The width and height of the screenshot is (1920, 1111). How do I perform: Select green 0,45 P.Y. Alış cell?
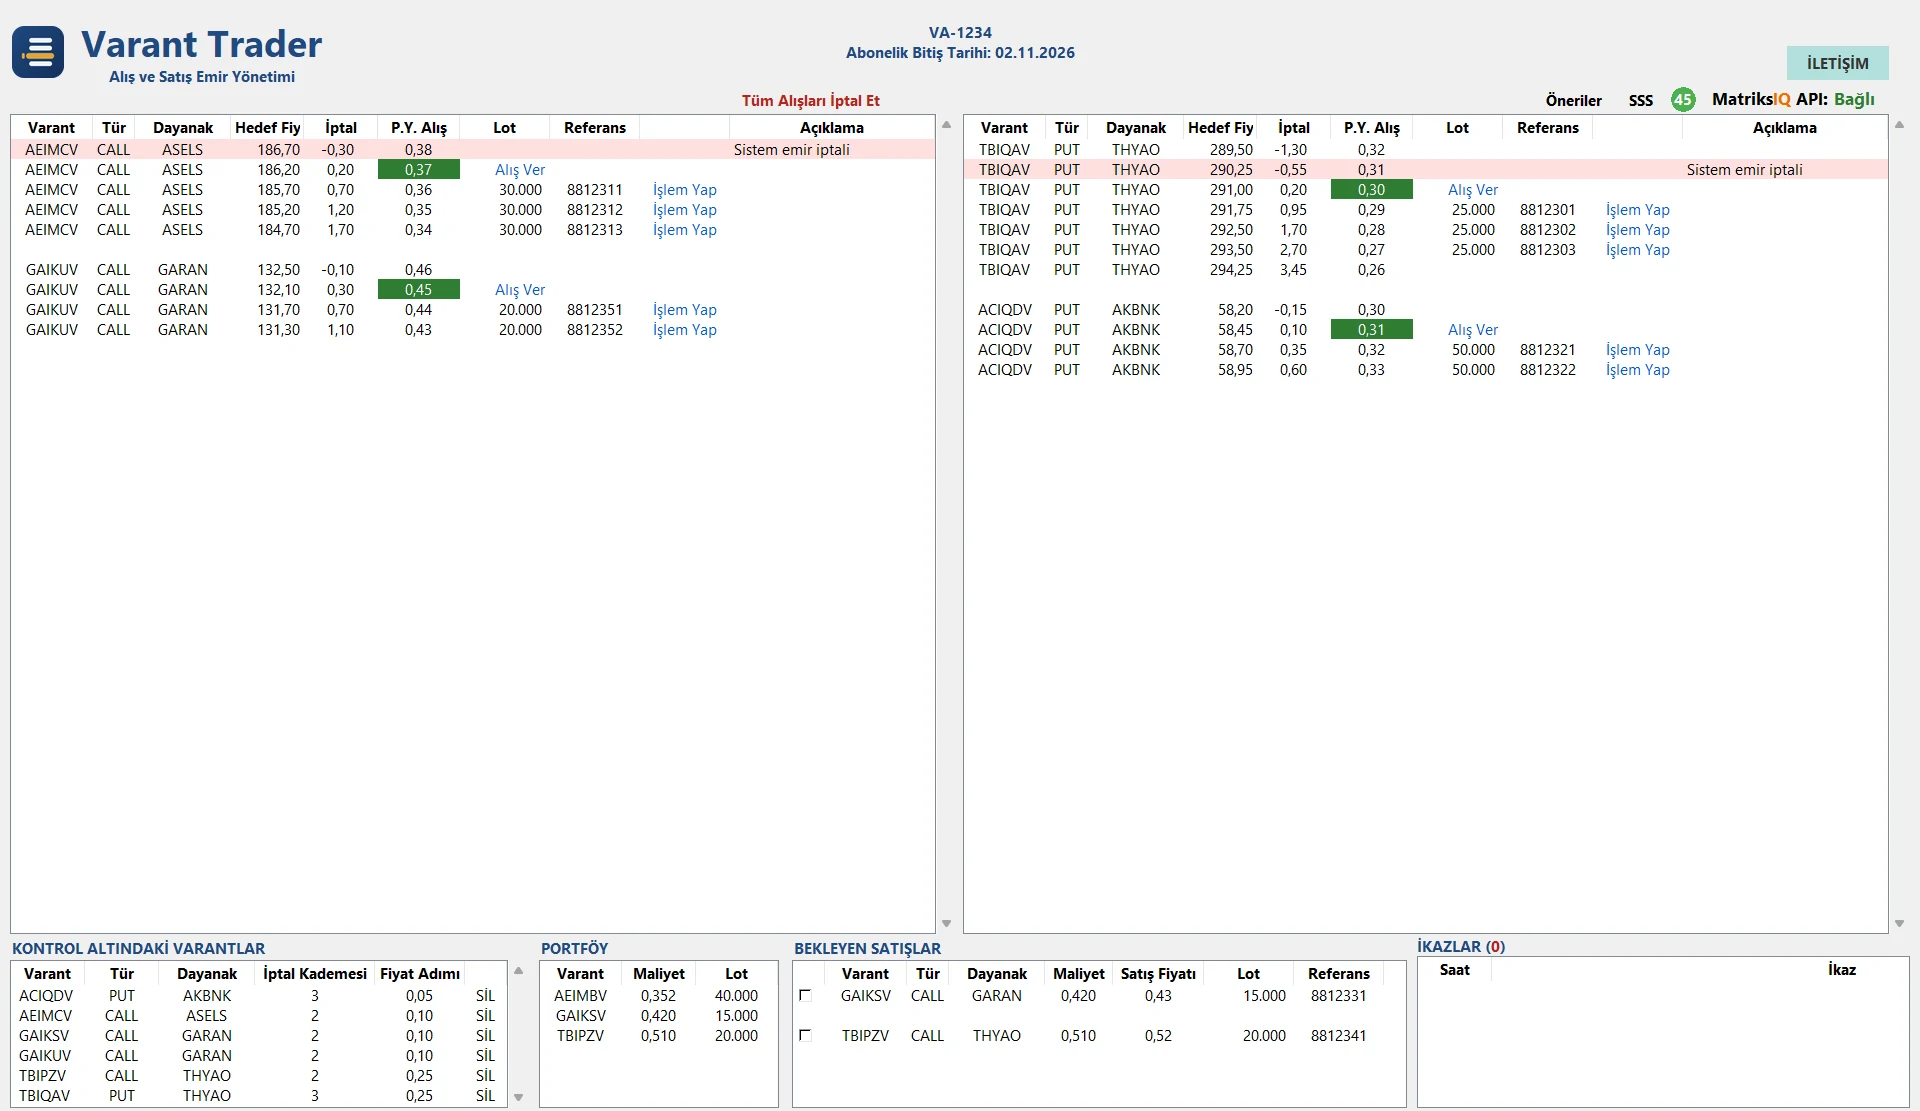point(418,289)
